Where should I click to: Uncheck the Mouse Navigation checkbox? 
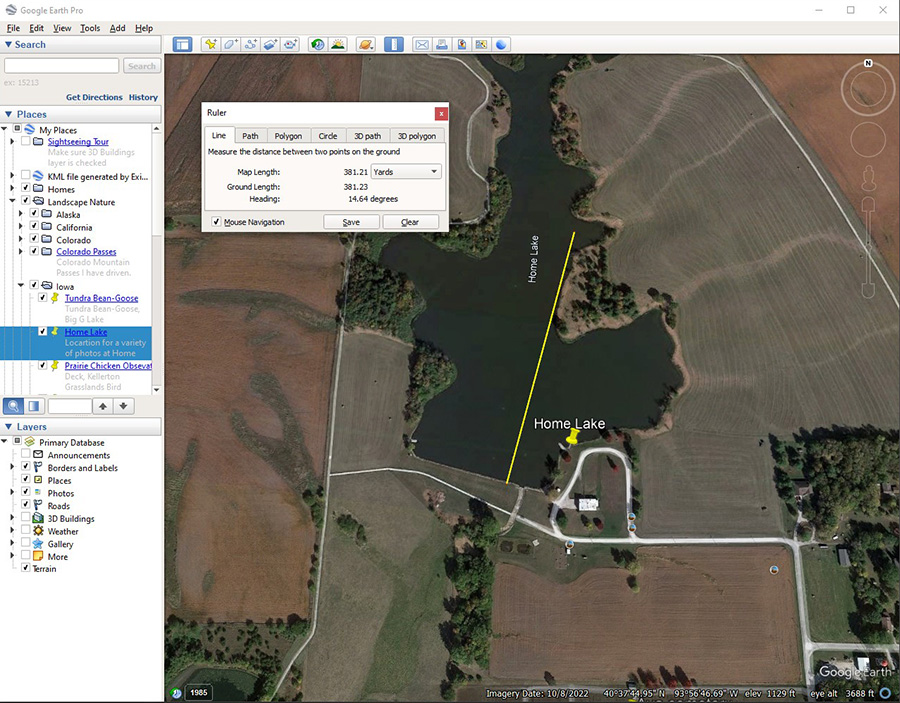pyautogui.click(x=216, y=222)
